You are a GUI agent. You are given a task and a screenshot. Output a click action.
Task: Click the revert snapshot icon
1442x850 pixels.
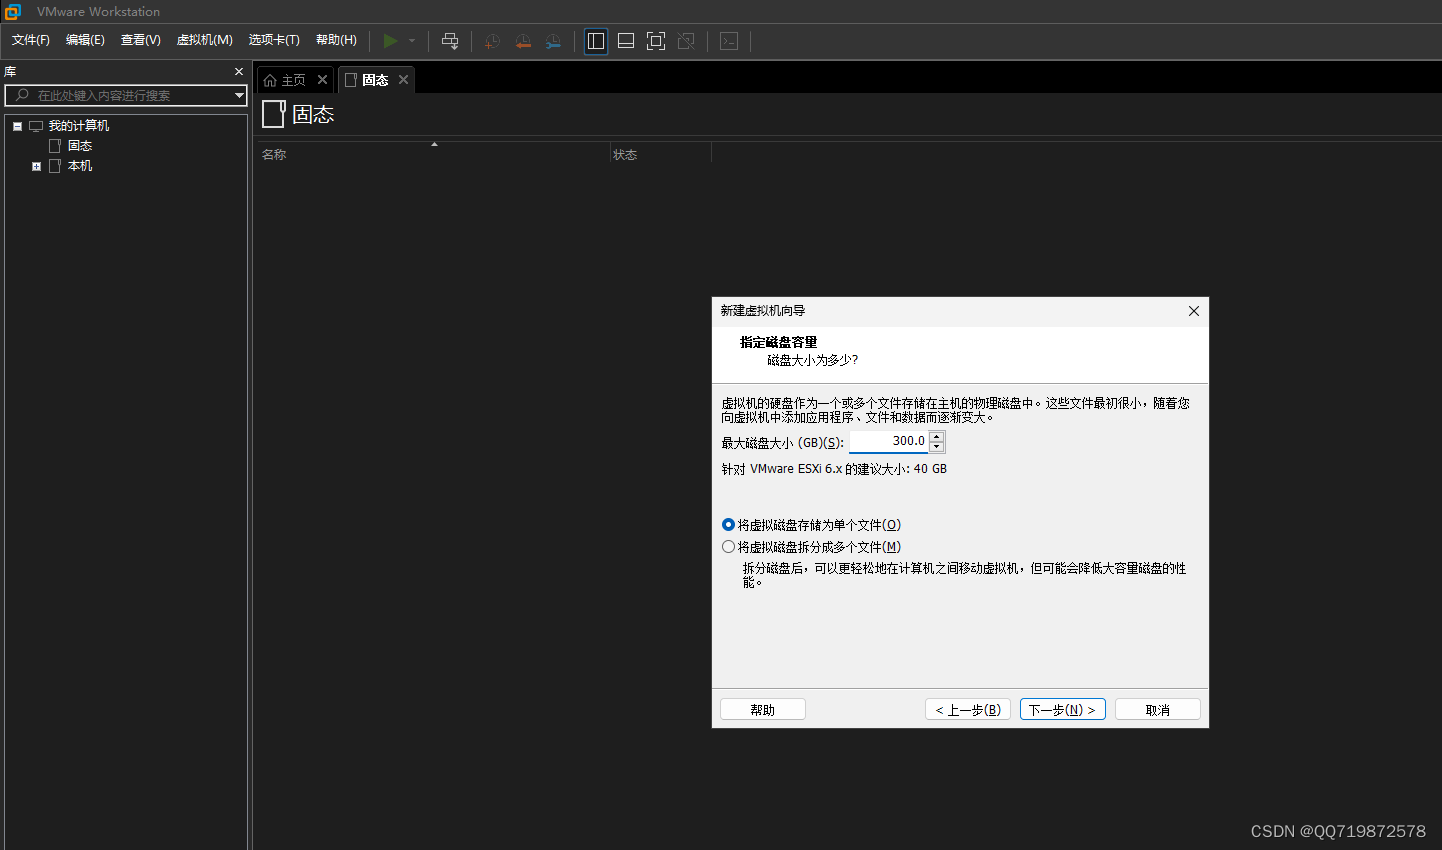523,41
